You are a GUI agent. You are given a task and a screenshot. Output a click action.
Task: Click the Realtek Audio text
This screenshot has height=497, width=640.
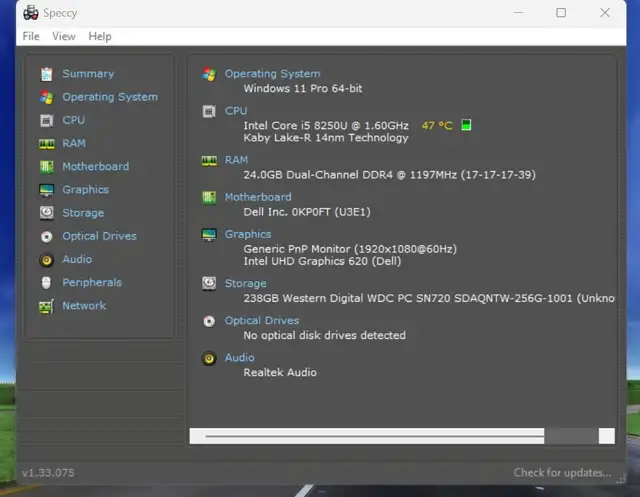click(x=280, y=373)
